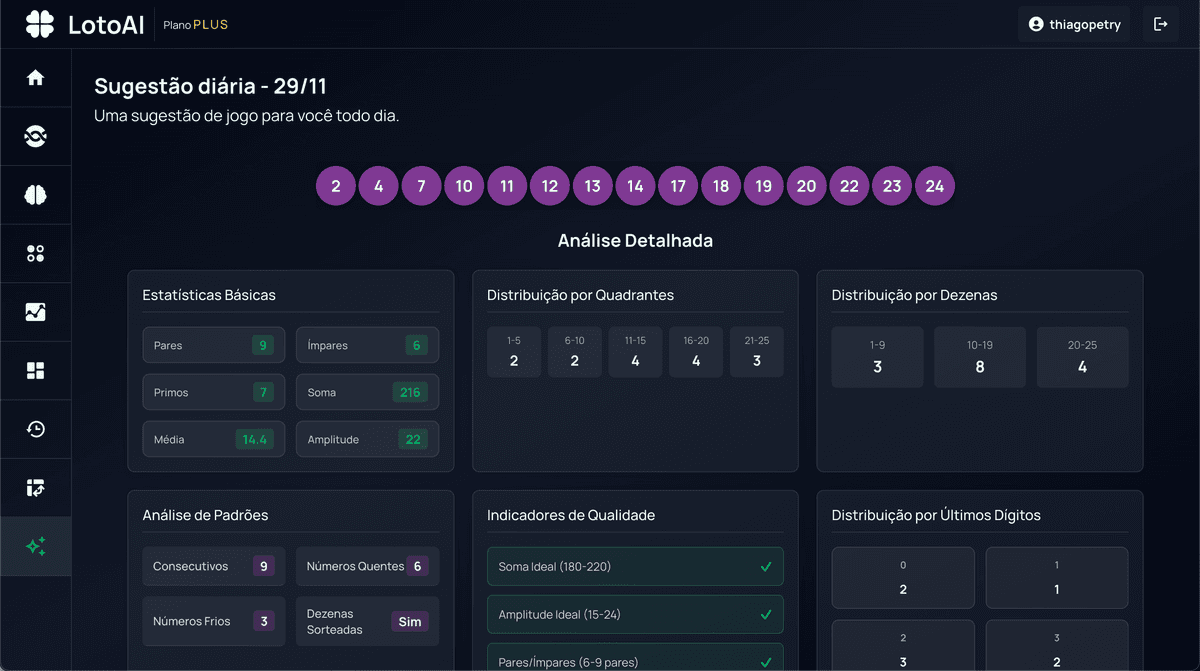Click the Pares statistic box

[214, 345]
